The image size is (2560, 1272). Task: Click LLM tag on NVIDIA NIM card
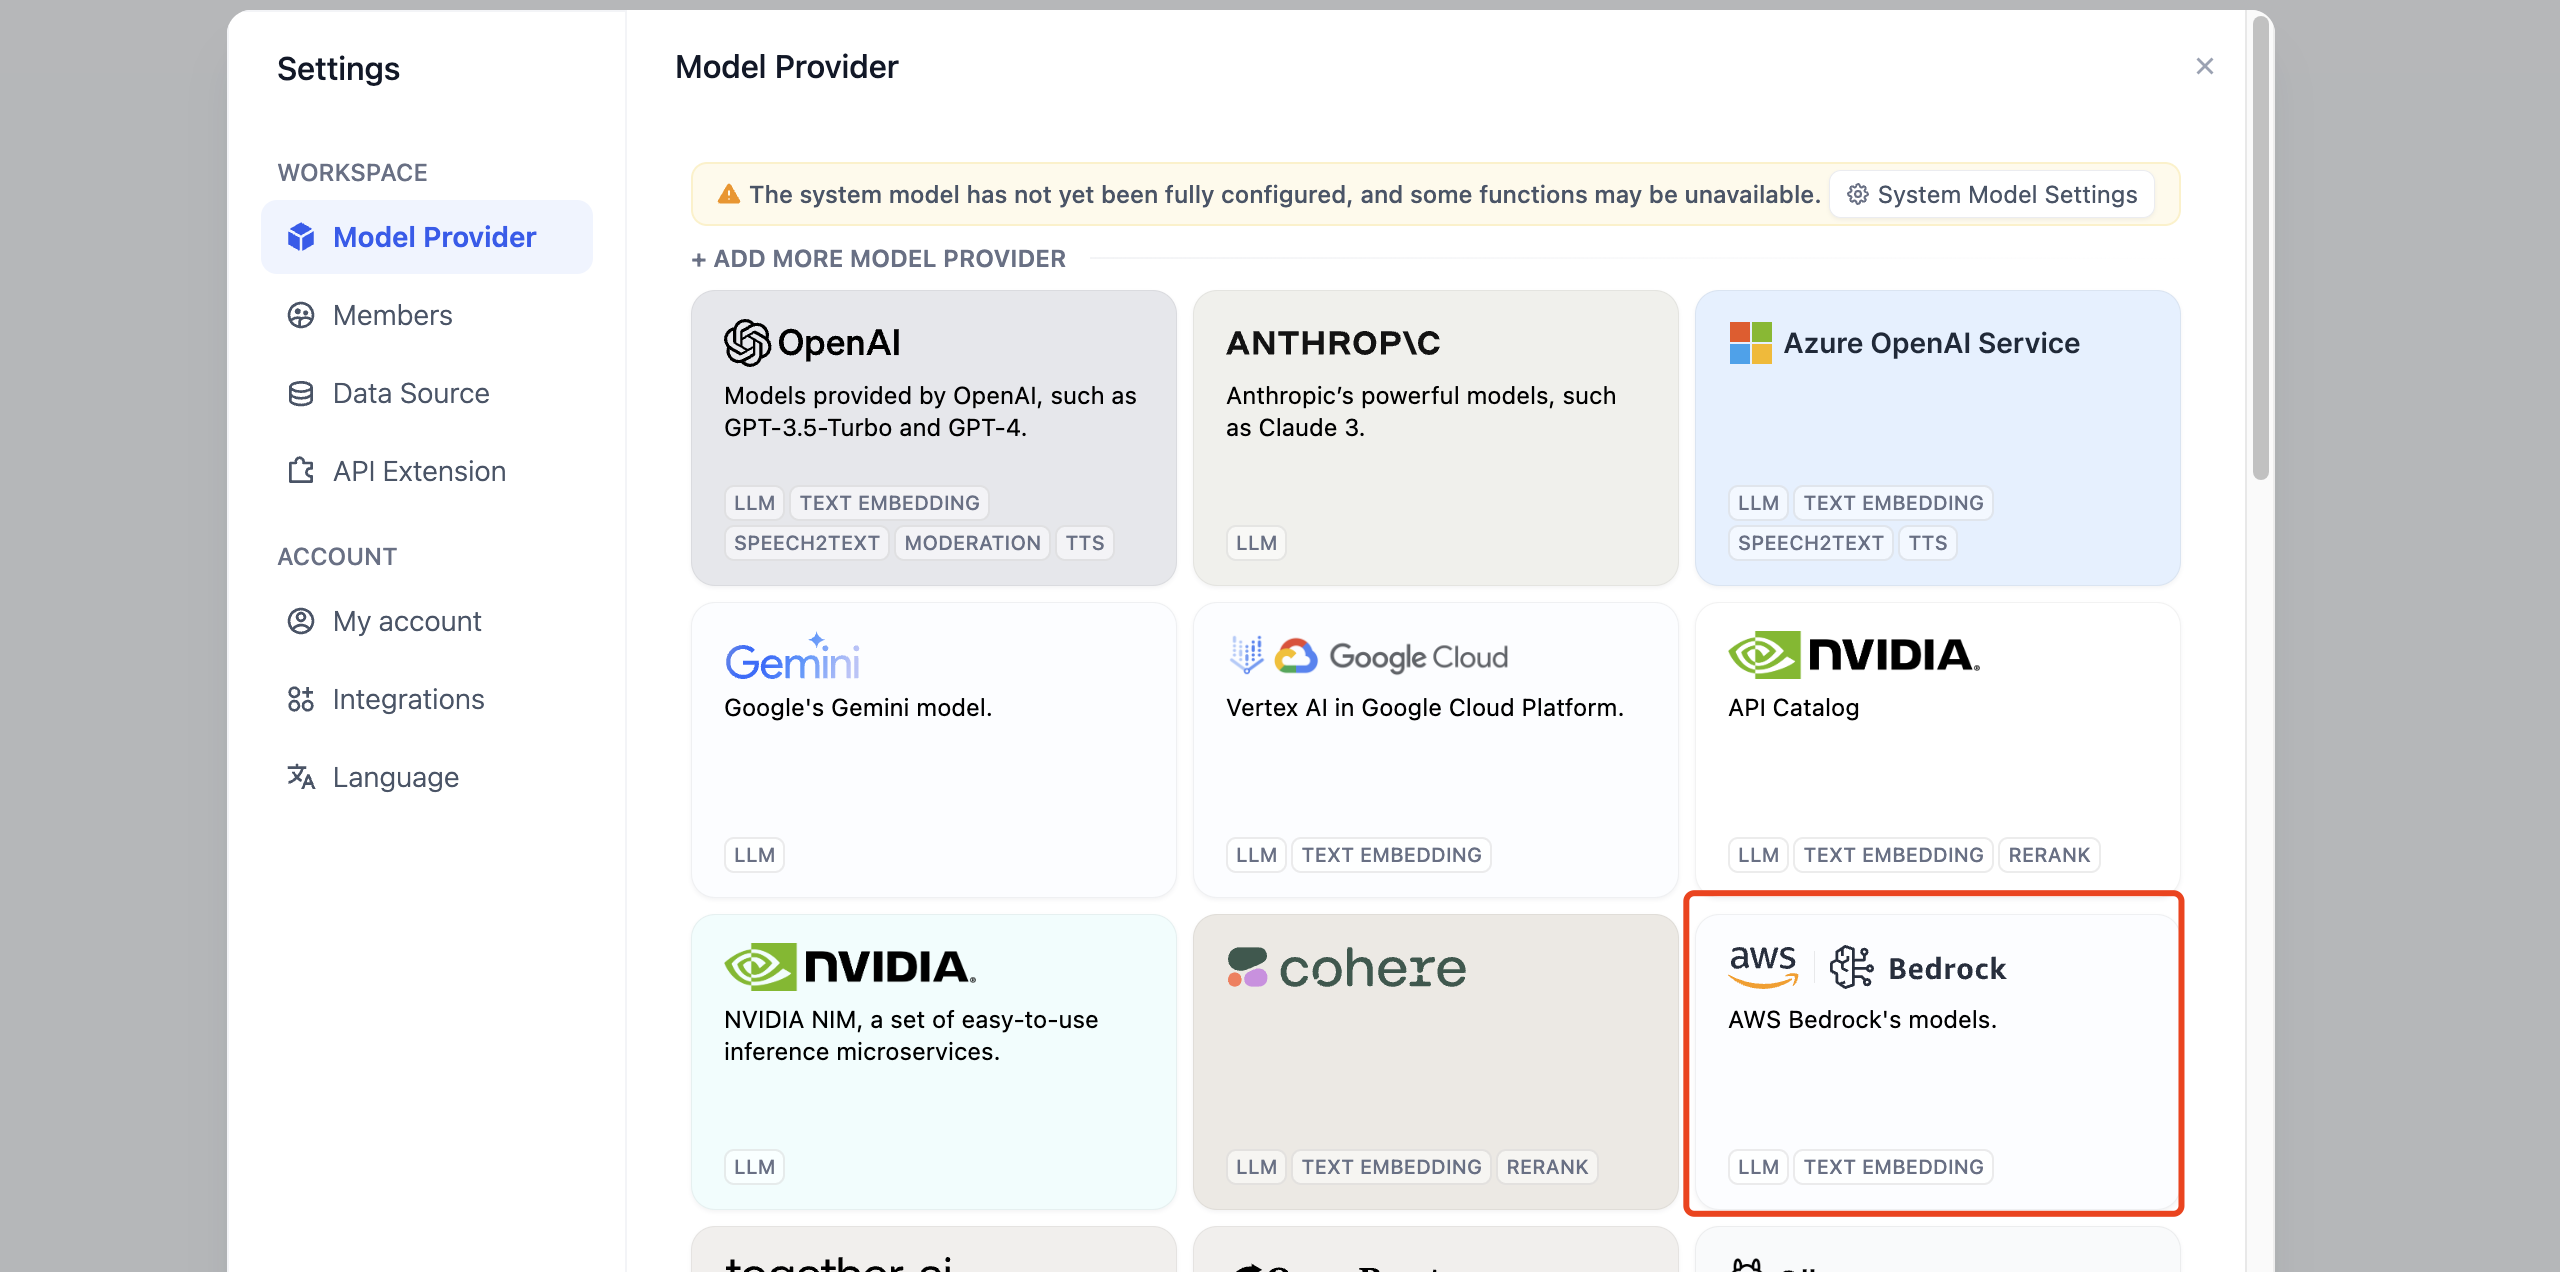(x=754, y=1167)
